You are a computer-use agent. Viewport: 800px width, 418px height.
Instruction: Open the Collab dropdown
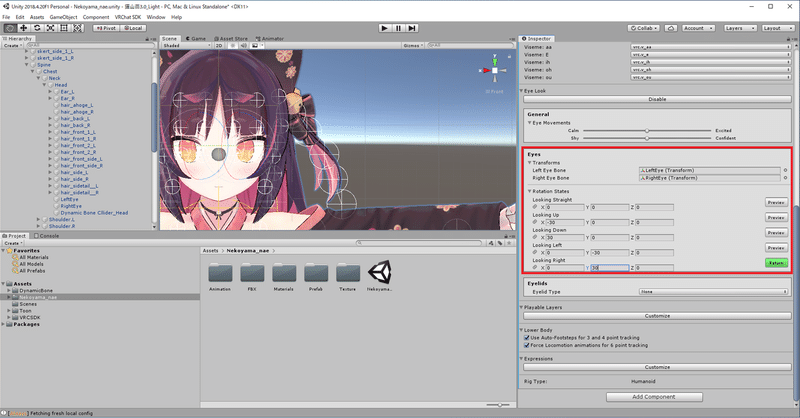tap(644, 28)
